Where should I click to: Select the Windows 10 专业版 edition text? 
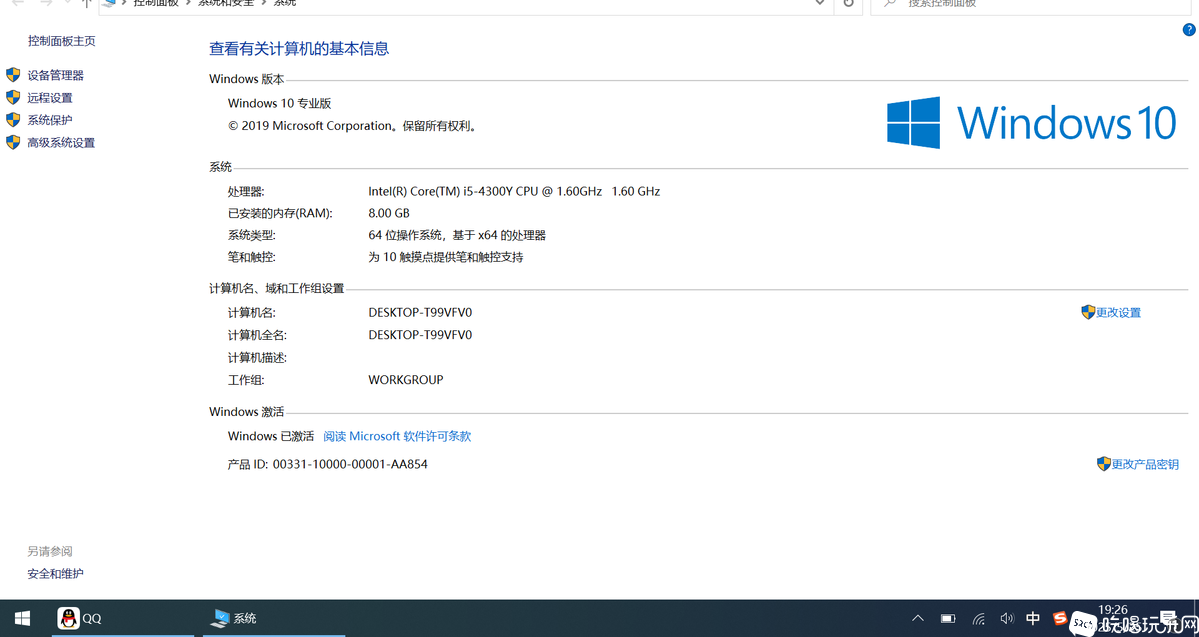pyautogui.click(x=279, y=103)
